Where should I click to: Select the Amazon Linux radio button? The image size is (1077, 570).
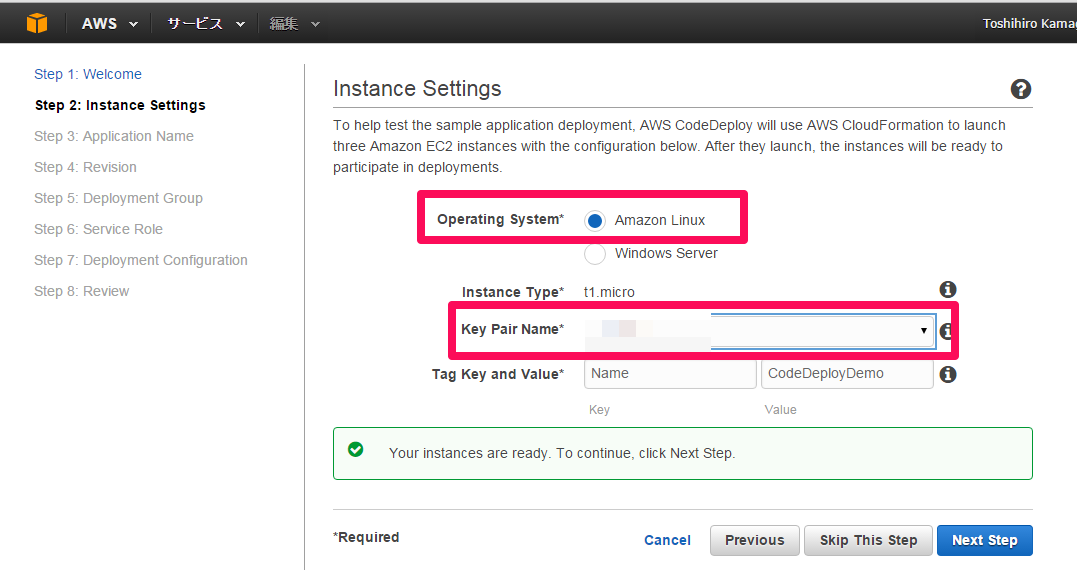pyautogui.click(x=595, y=220)
